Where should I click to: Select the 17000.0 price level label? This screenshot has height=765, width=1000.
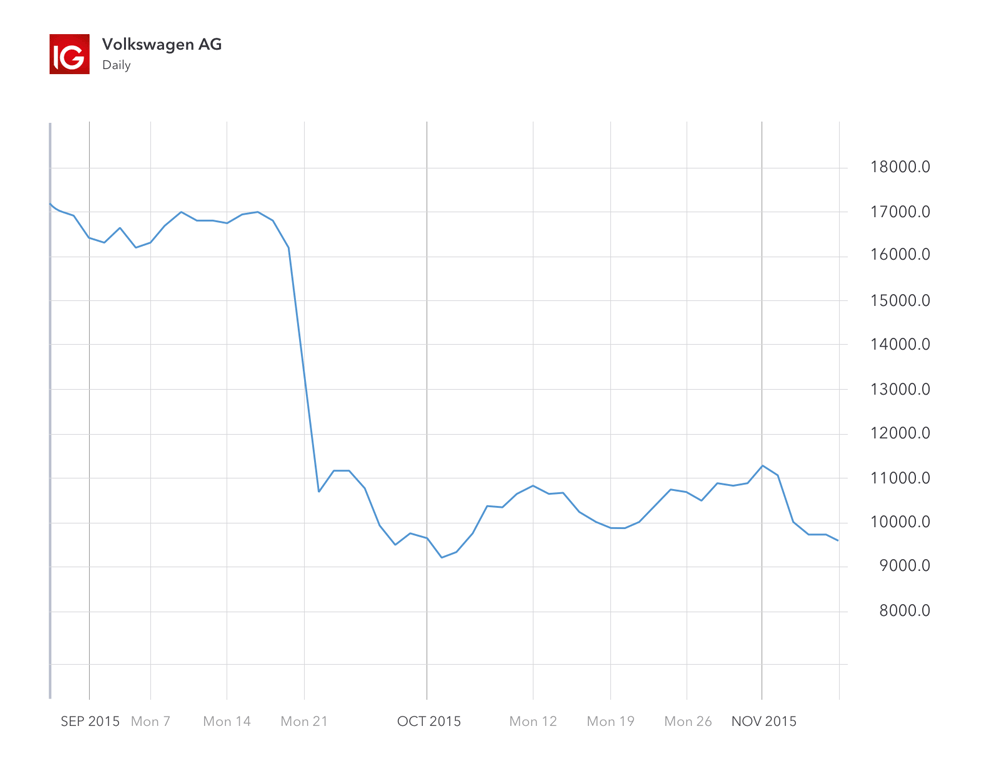(901, 212)
